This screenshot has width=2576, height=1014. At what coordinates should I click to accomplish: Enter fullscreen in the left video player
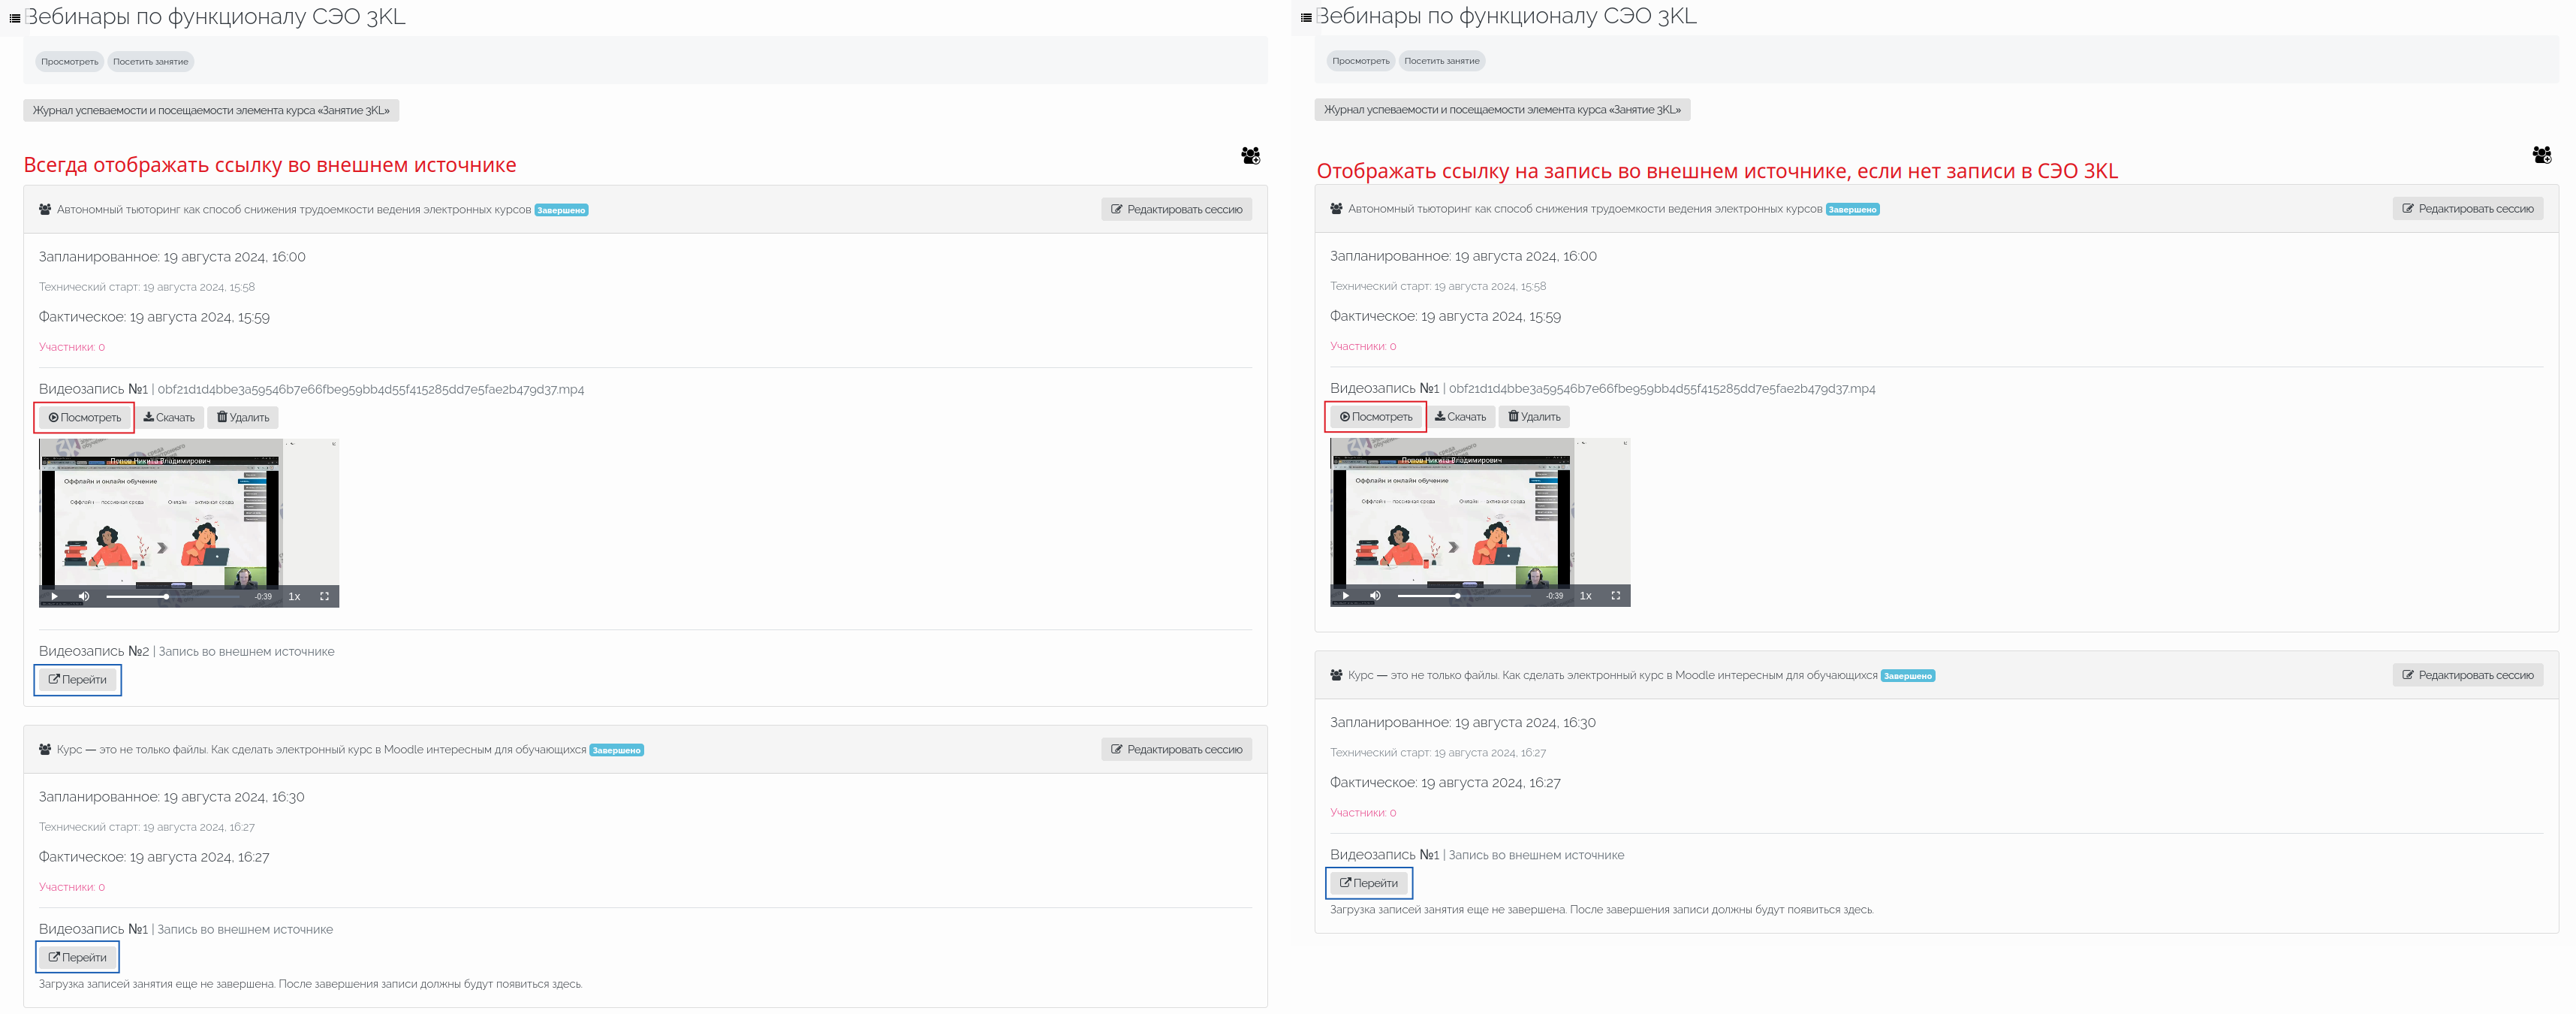[x=324, y=596]
